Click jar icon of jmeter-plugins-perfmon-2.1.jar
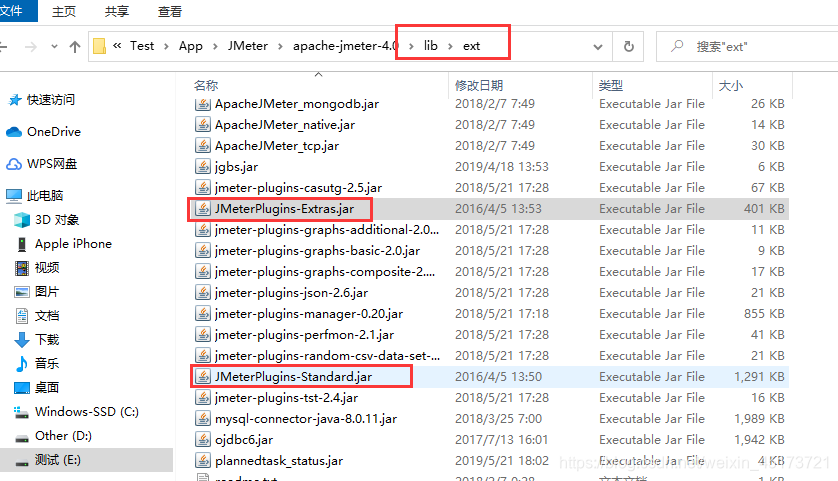Viewport: 838px width, 481px height. coord(203,335)
